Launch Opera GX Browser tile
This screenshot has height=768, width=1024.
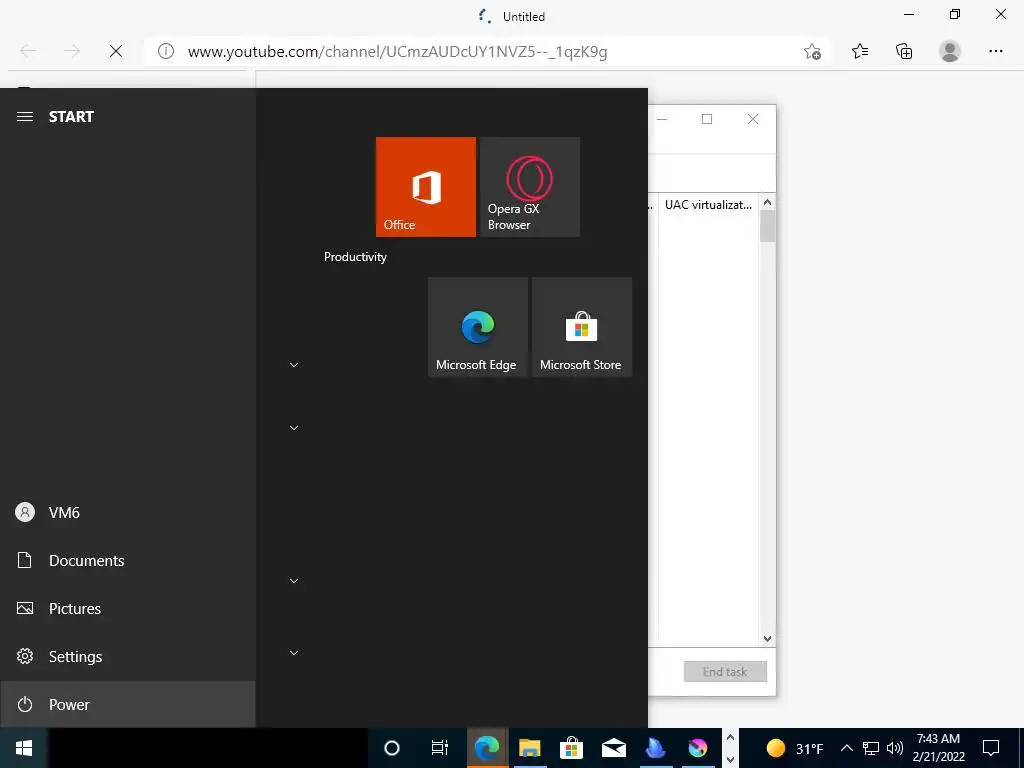coord(530,187)
